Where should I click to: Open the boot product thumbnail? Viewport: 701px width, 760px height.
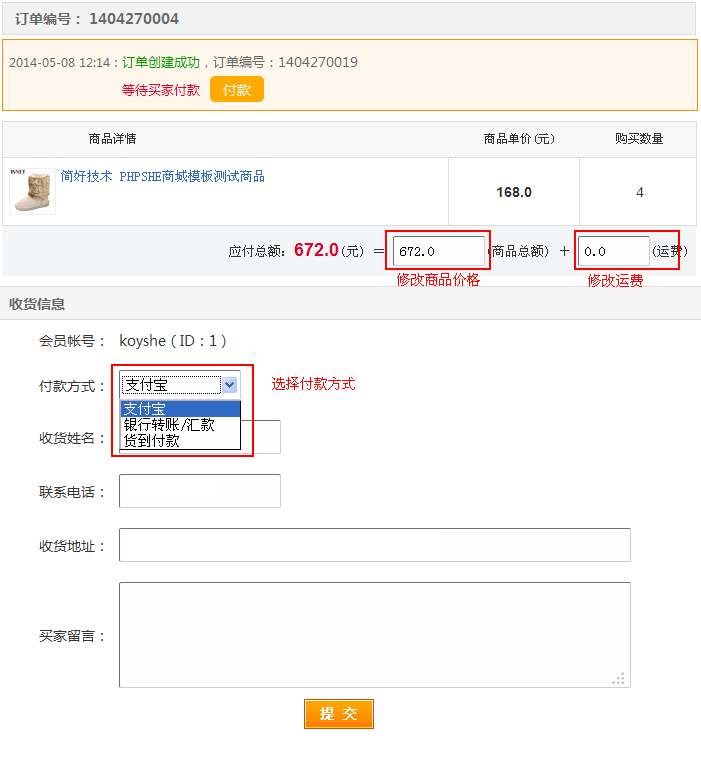coord(32,190)
